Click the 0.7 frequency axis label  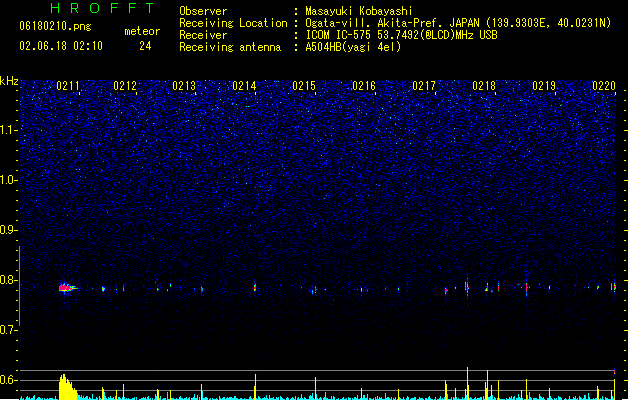tap(8, 330)
